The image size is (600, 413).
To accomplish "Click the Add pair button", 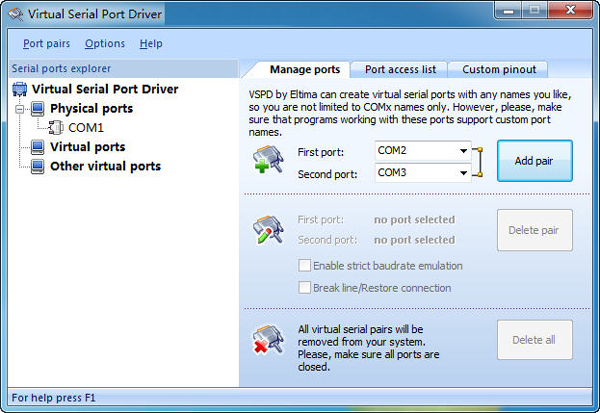I will [x=535, y=161].
